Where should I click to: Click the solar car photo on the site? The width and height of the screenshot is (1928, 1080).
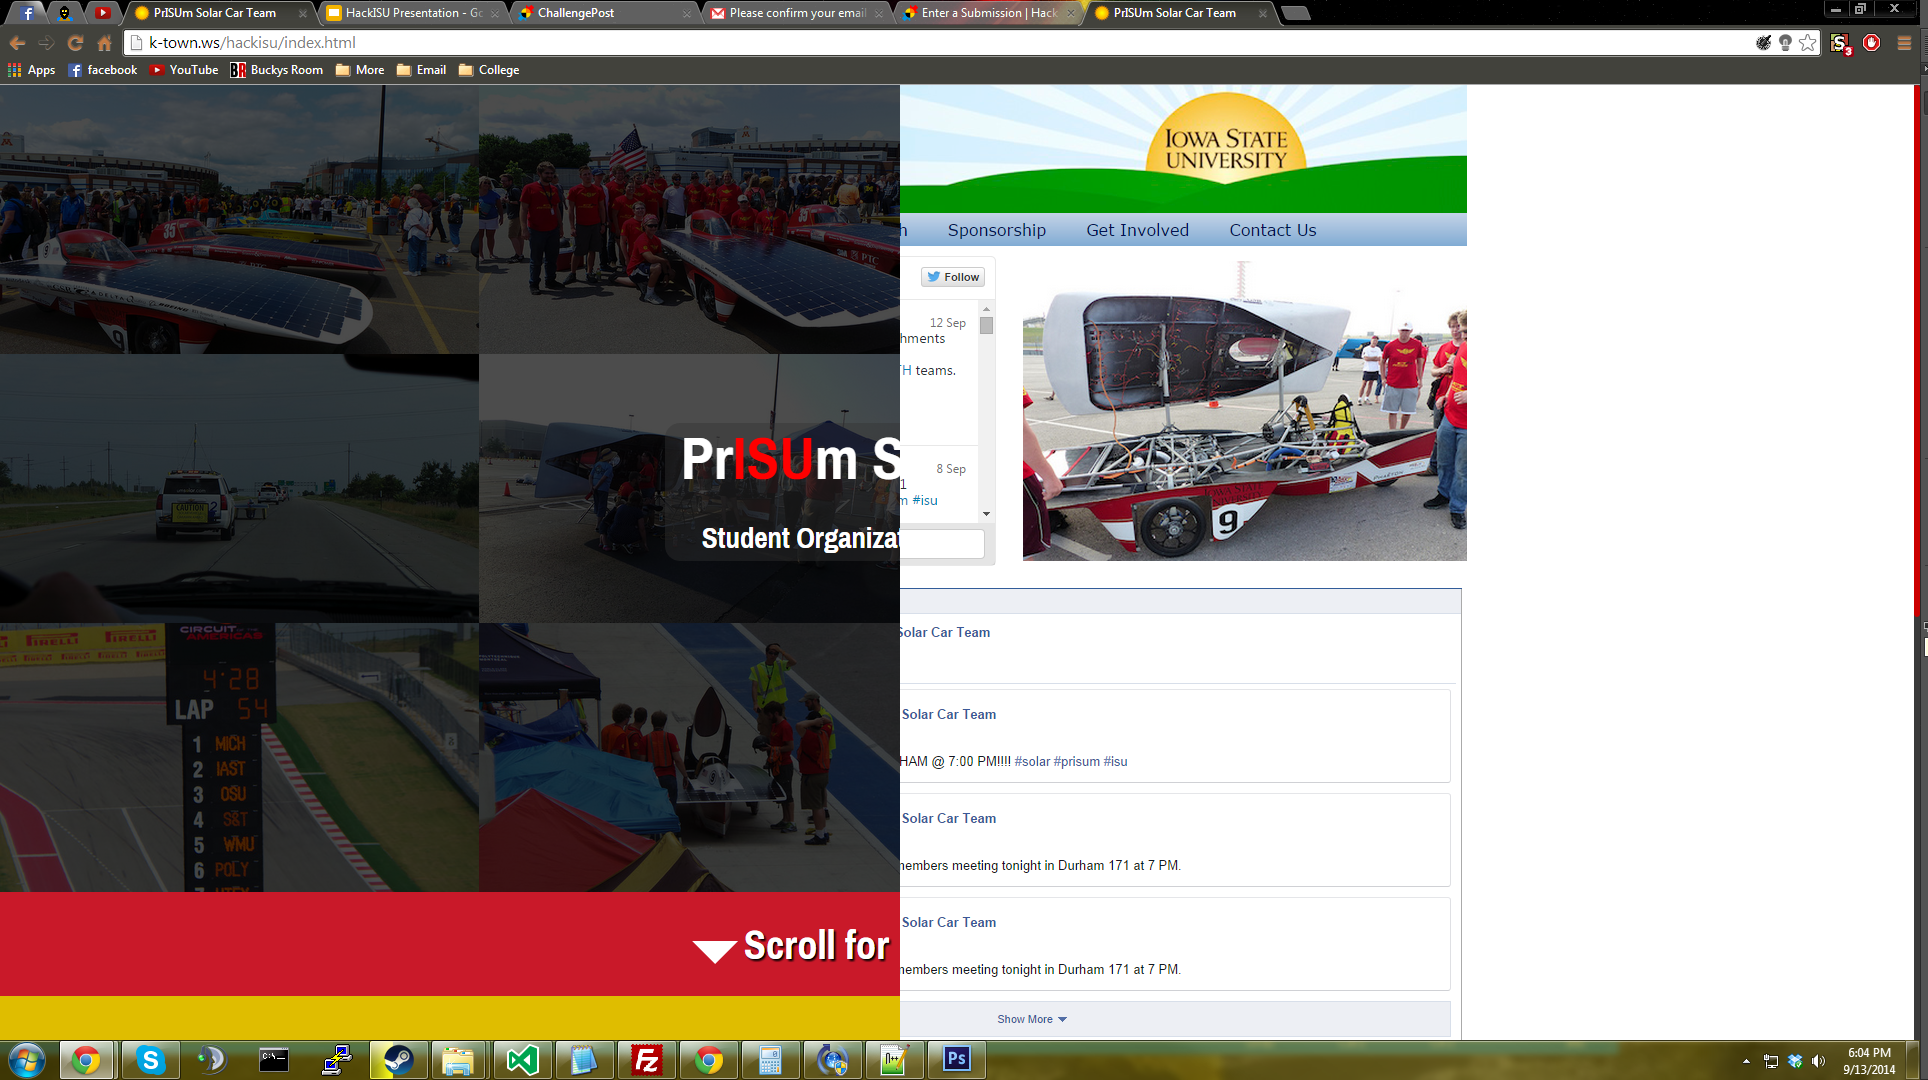pos(1245,410)
